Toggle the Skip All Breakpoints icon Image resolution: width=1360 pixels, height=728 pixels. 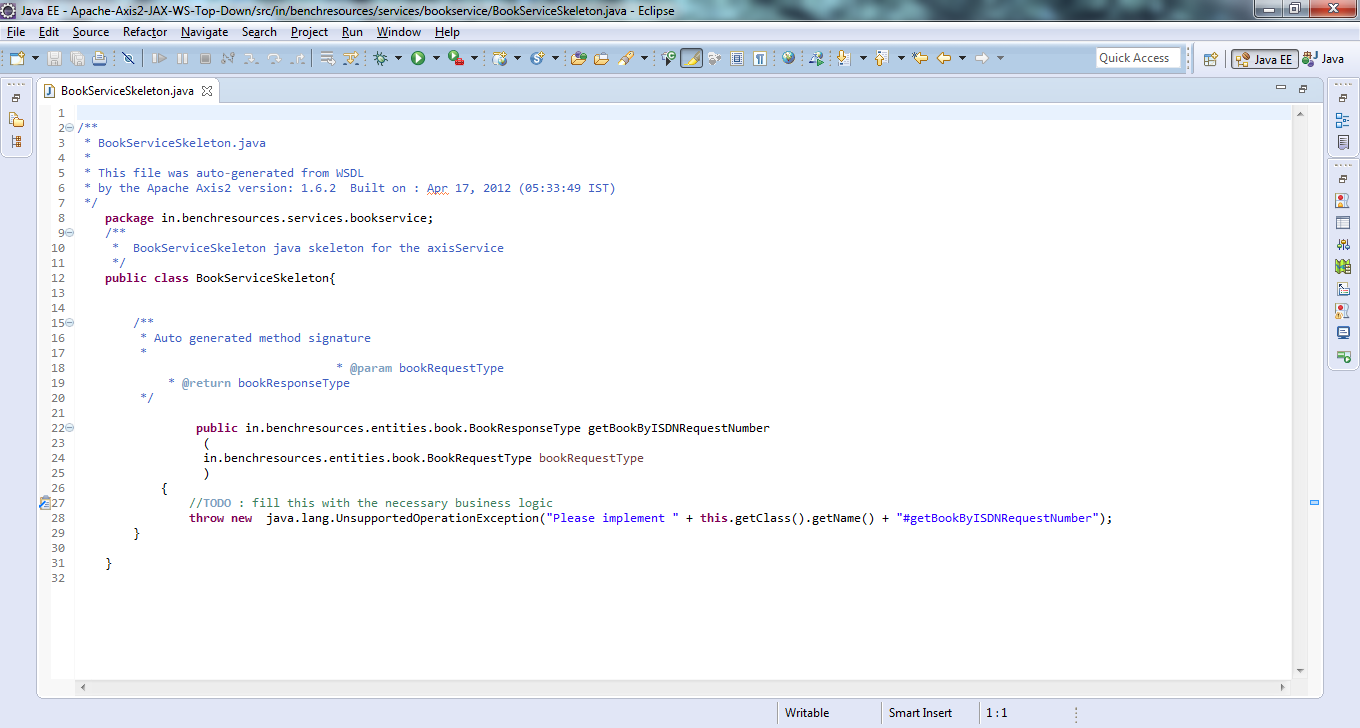point(128,58)
